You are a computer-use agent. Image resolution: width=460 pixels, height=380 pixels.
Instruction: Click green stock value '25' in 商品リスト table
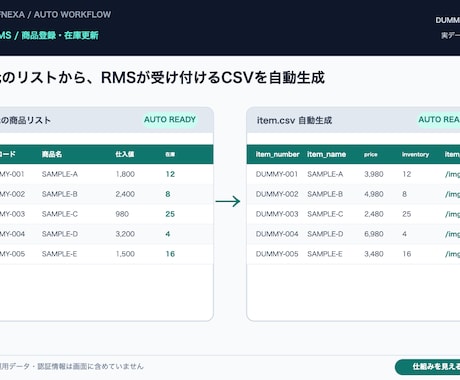click(x=170, y=214)
